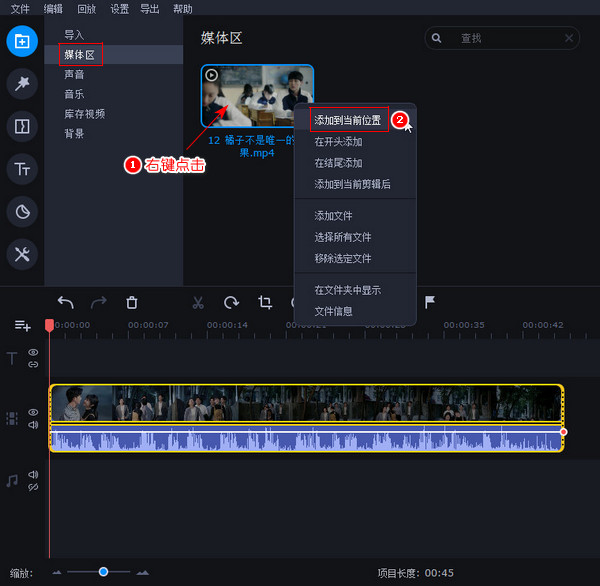Click the search magnifier icon
Screen dimensions: 600x586
436,38
